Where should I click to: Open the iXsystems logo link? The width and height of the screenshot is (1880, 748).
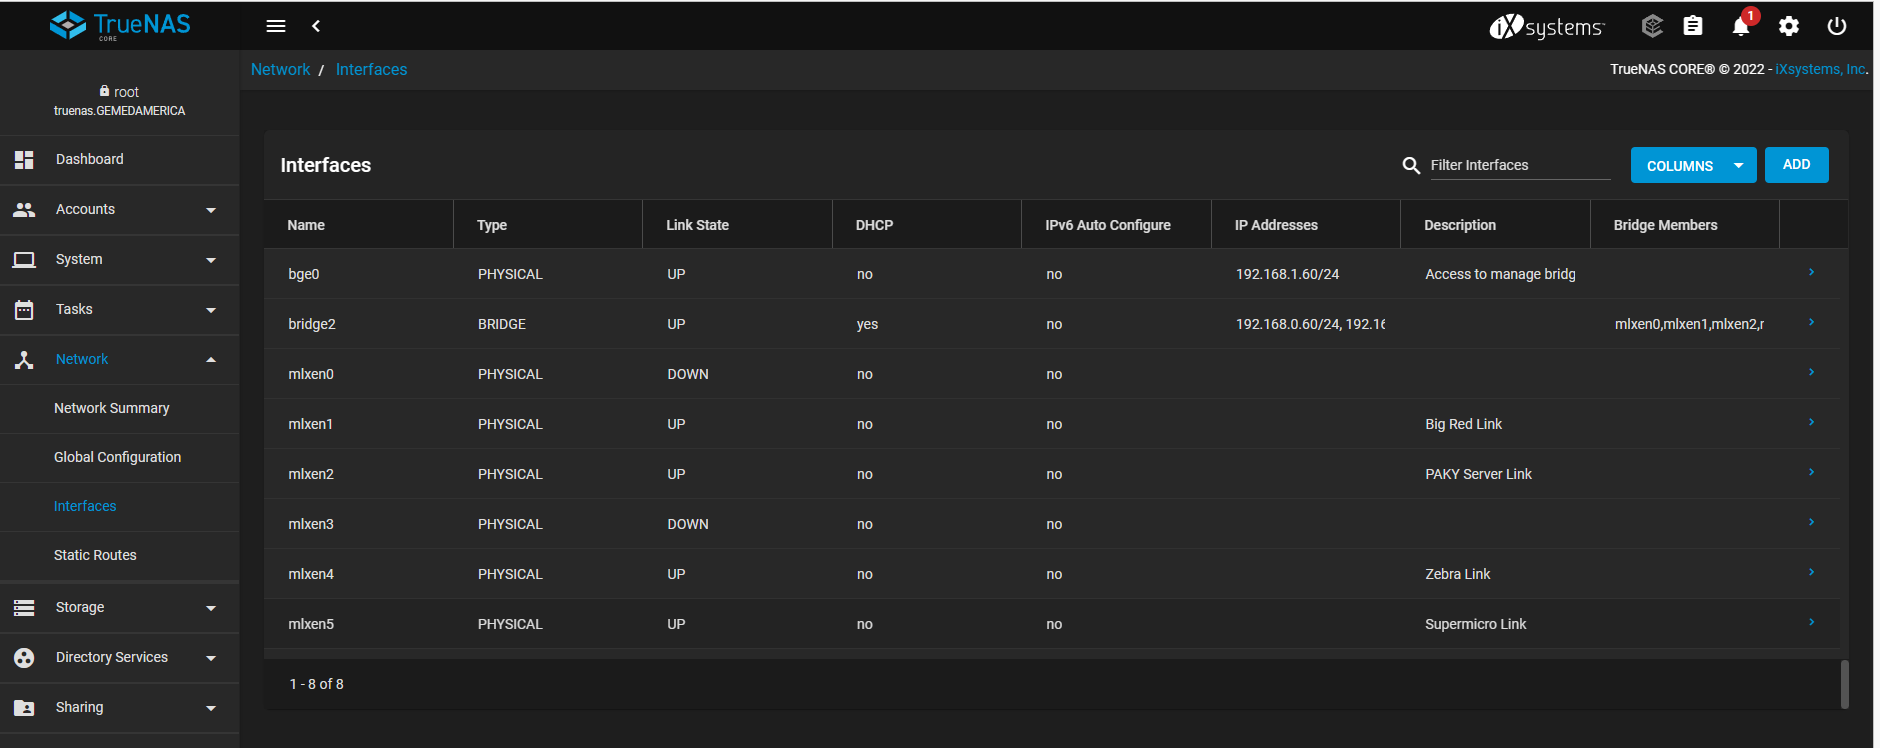pyautogui.click(x=1547, y=27)
